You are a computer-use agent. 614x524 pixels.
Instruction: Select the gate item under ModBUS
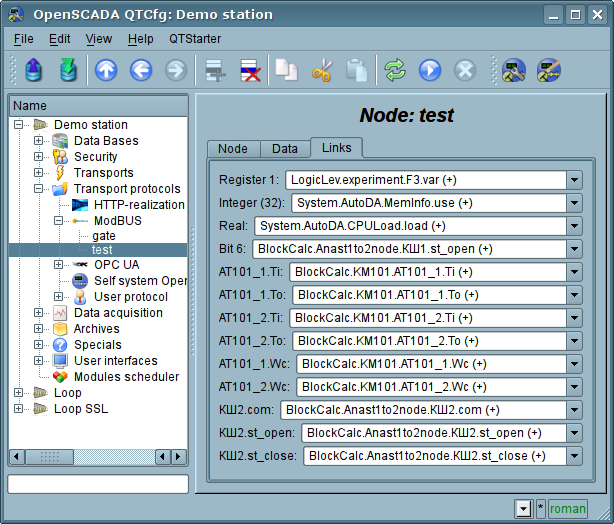point(104,235)
